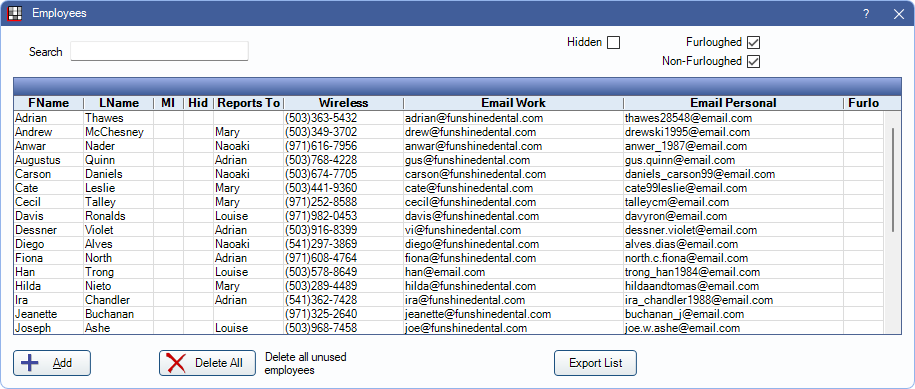915x389 pixels.
Task: Sort by the Furlo column header
Action: coord(864,103)
